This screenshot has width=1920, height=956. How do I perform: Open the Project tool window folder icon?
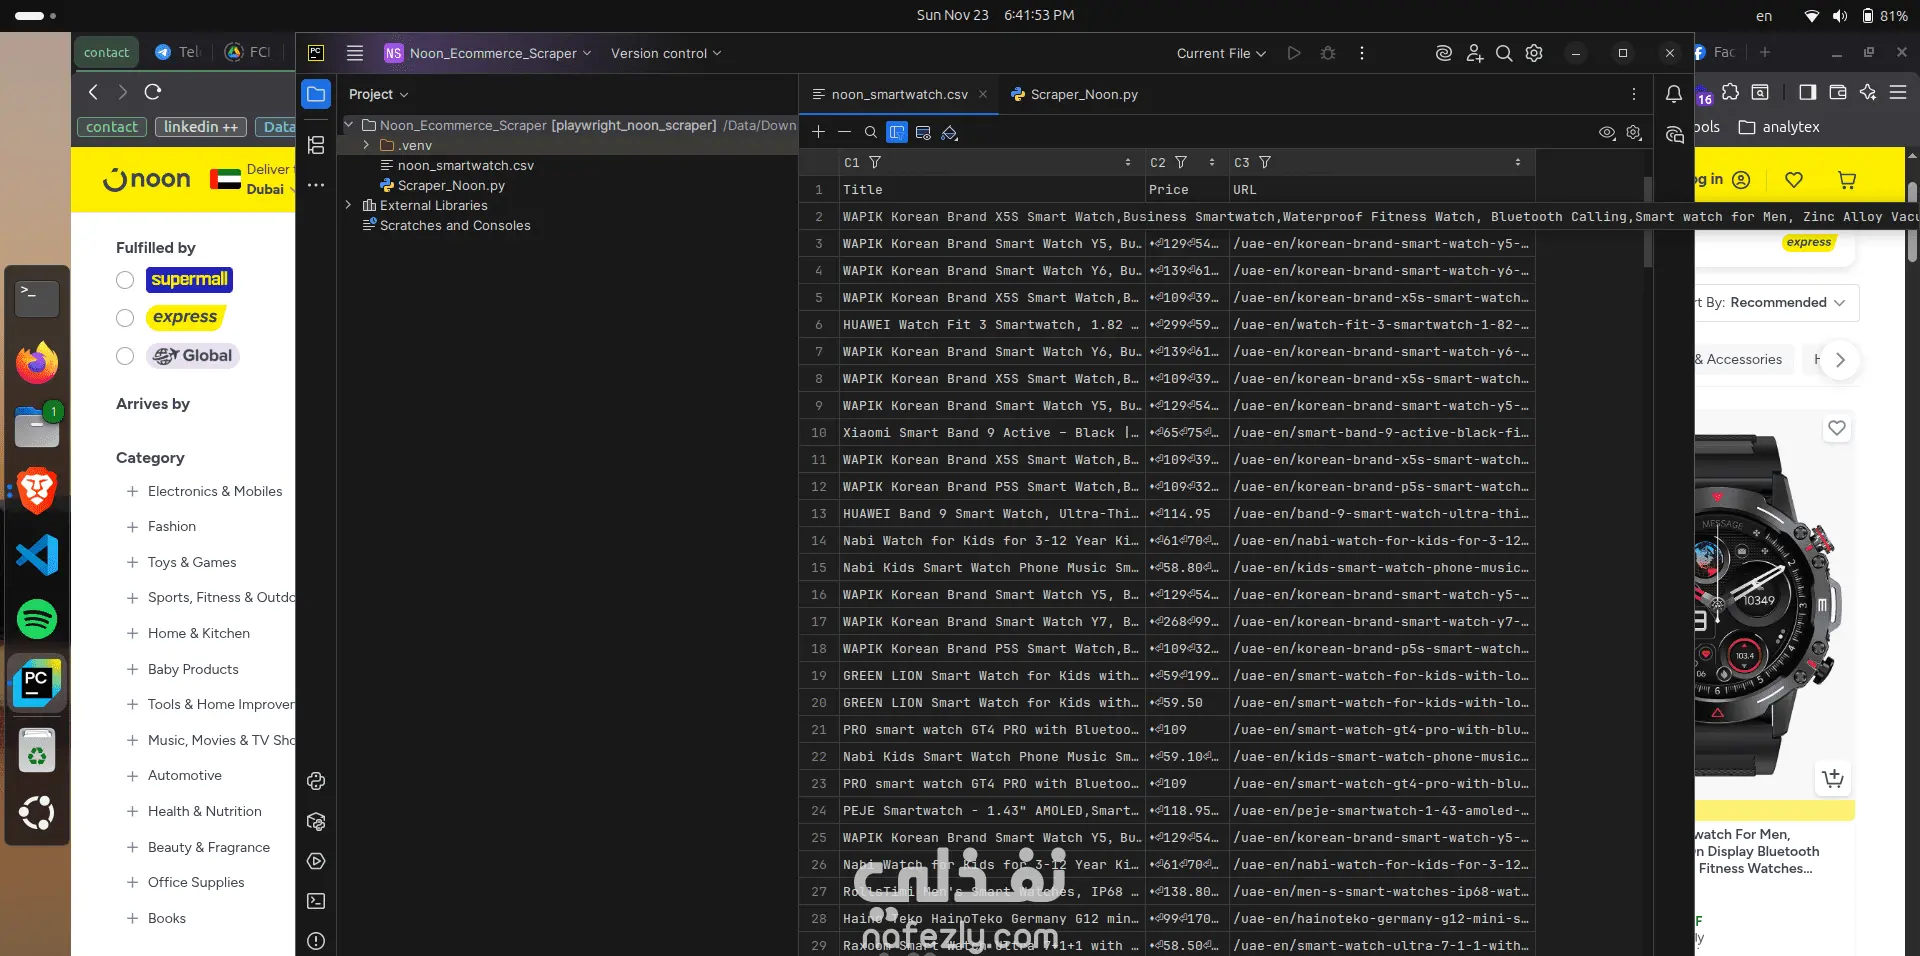click(316, 94)
